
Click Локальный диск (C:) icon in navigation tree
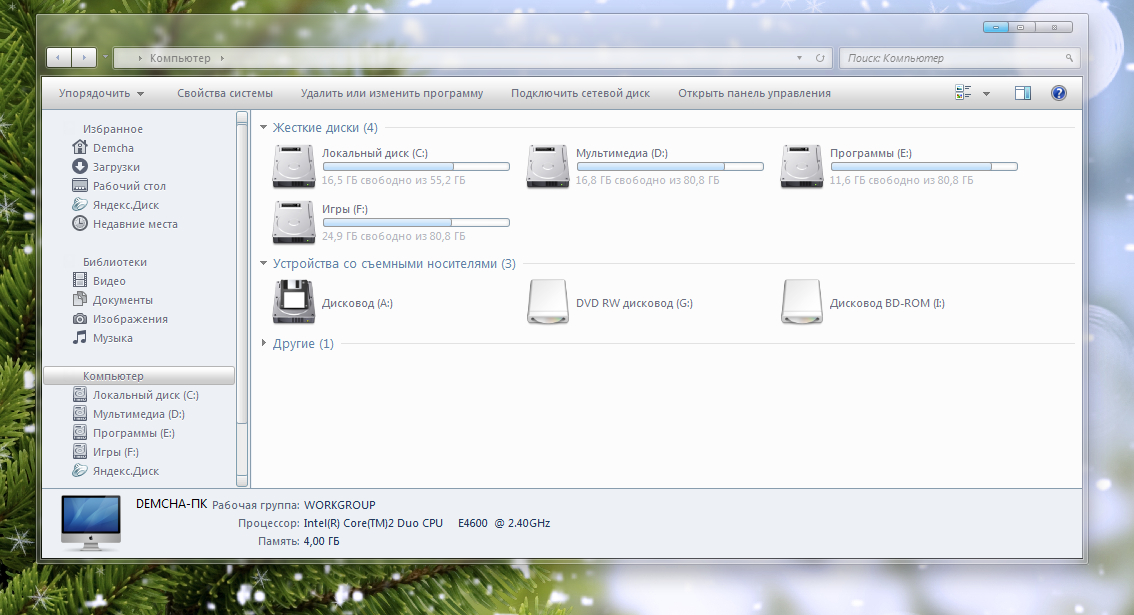(80, 394)
